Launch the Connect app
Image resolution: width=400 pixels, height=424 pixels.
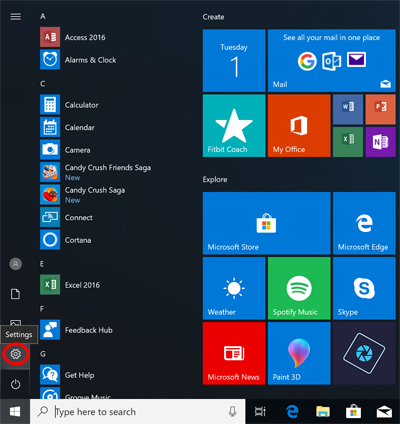click(x=66, y=217)
